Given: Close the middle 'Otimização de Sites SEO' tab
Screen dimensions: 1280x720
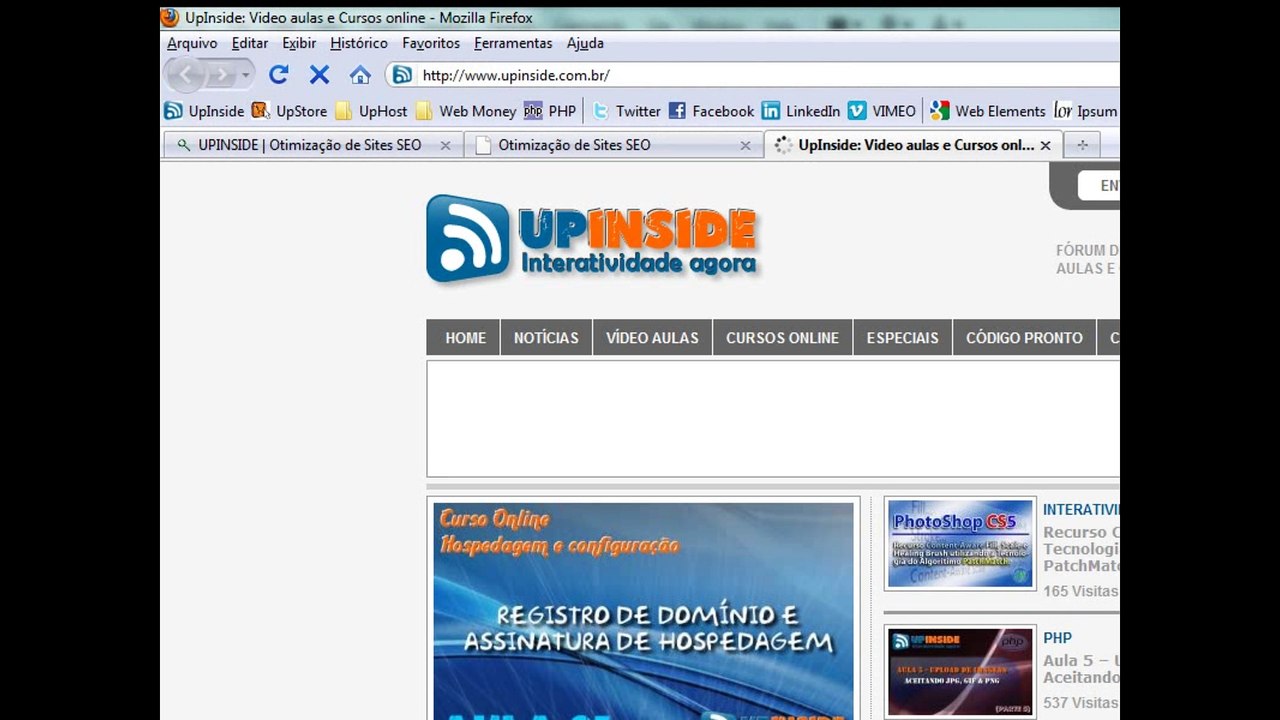Looking at the screenshot, I should click(x=745, y=145).
